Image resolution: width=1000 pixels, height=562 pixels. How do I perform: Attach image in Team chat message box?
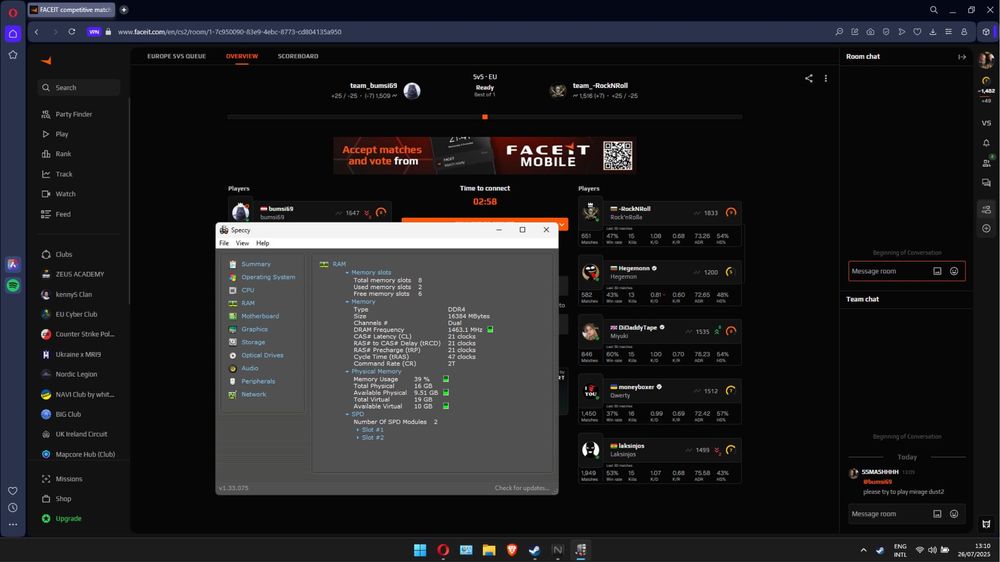pos(937,514)
